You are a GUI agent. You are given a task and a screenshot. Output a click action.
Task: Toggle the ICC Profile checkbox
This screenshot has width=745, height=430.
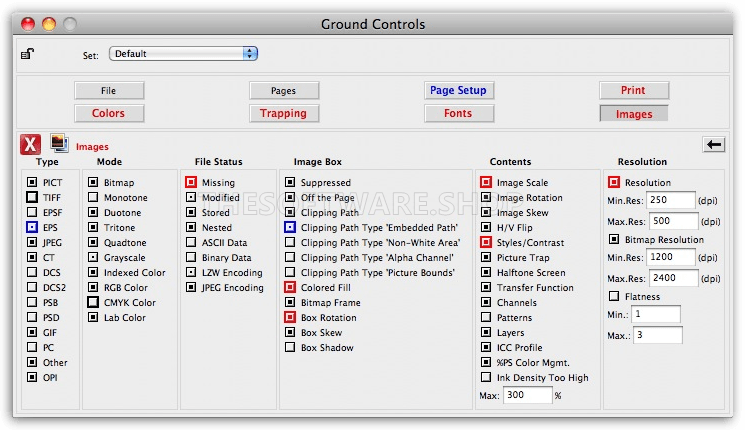click(x=486, y=347)
